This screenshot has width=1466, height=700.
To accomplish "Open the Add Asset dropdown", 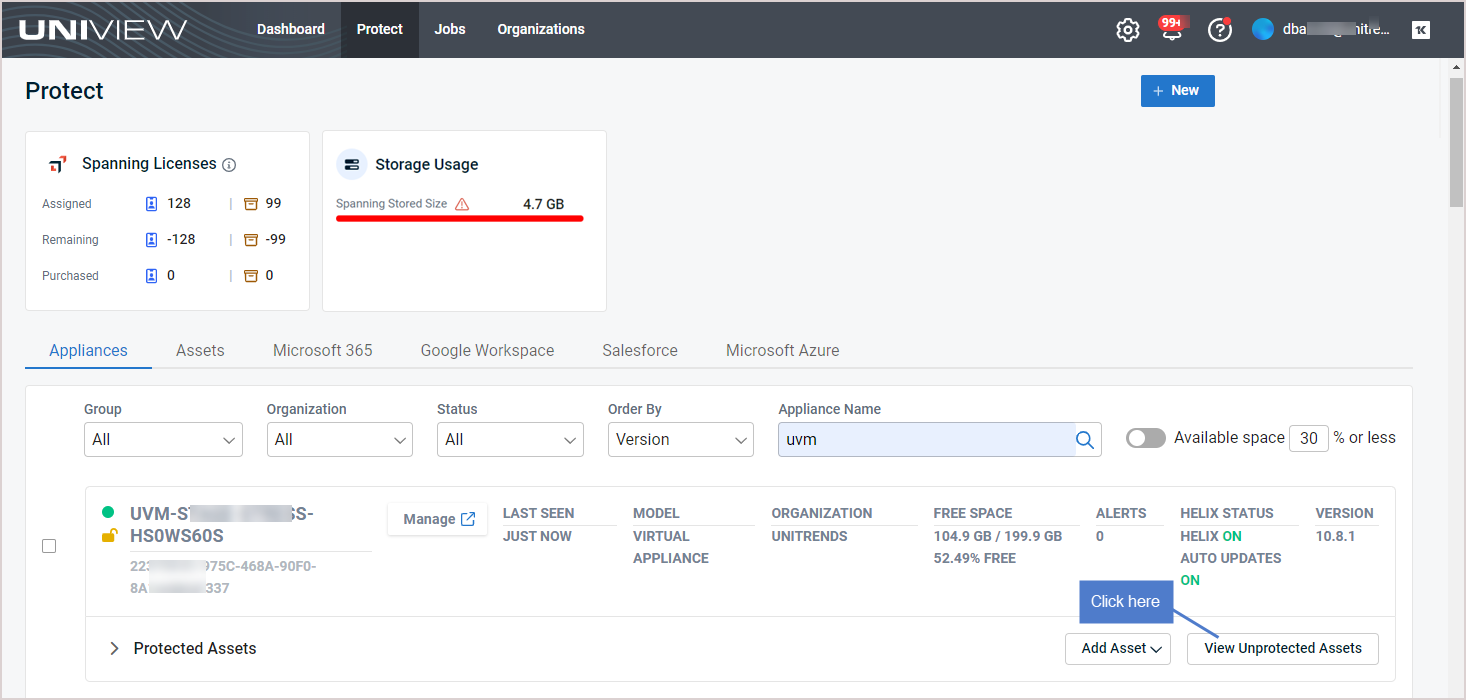I will [1117, 648].
